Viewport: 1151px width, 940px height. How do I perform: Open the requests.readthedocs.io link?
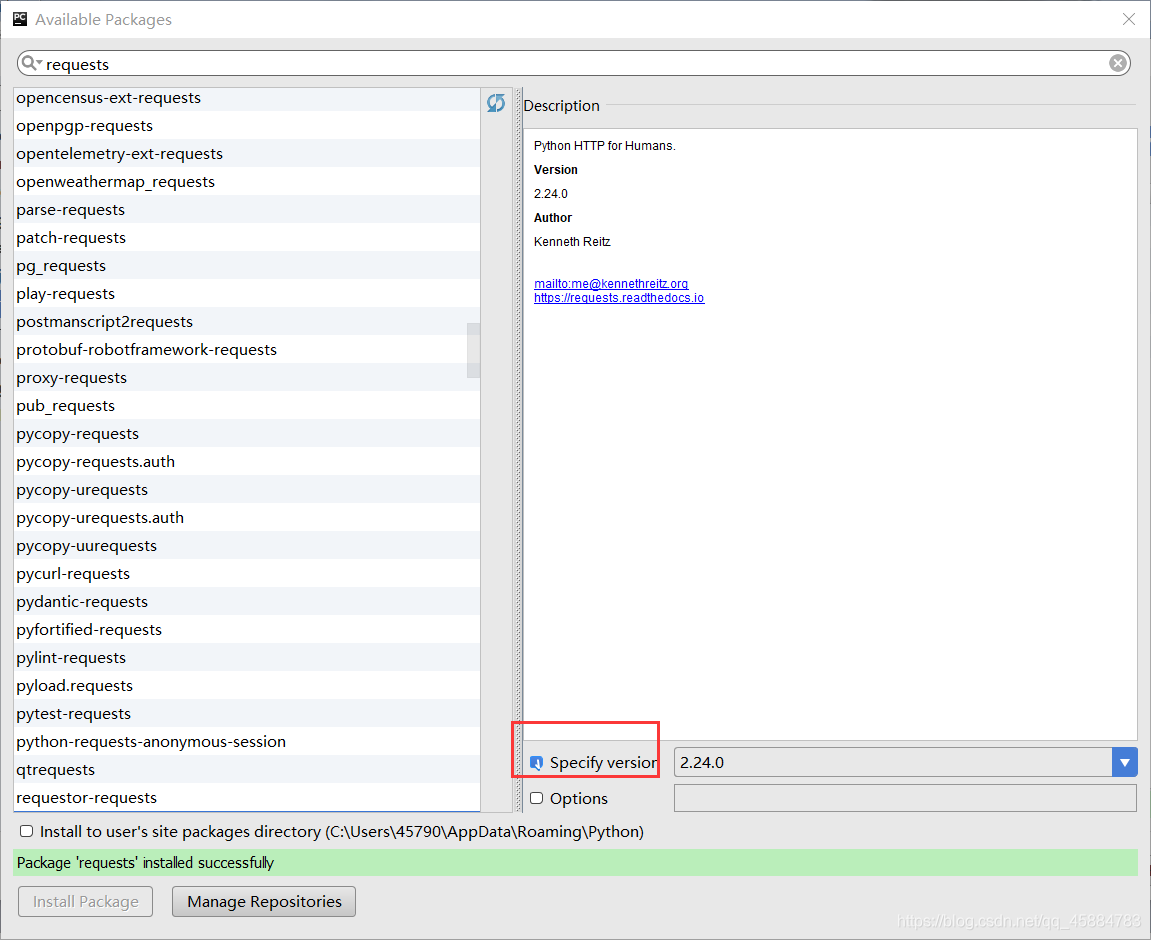point(619,297)
